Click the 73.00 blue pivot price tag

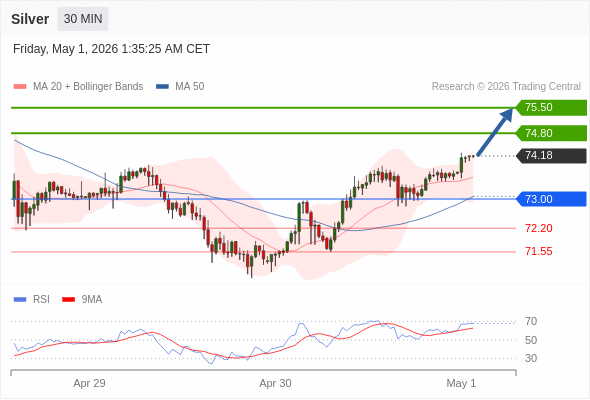tap(551, 199)
